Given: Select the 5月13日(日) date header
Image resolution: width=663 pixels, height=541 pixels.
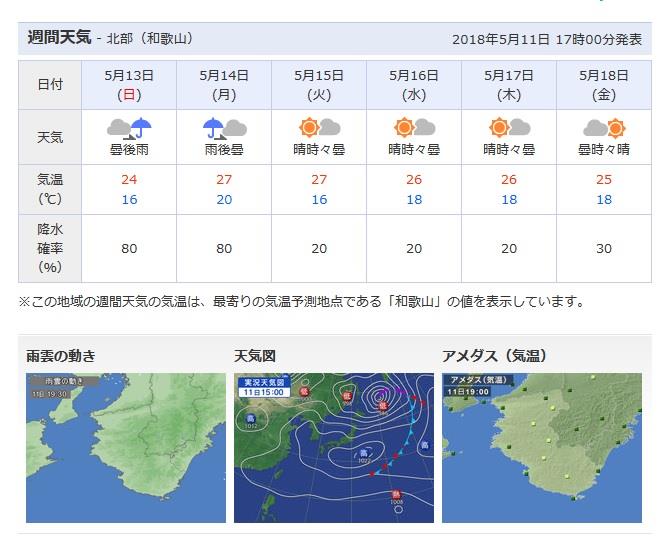Looking at the screenshot, I should [x=129, y=85].
